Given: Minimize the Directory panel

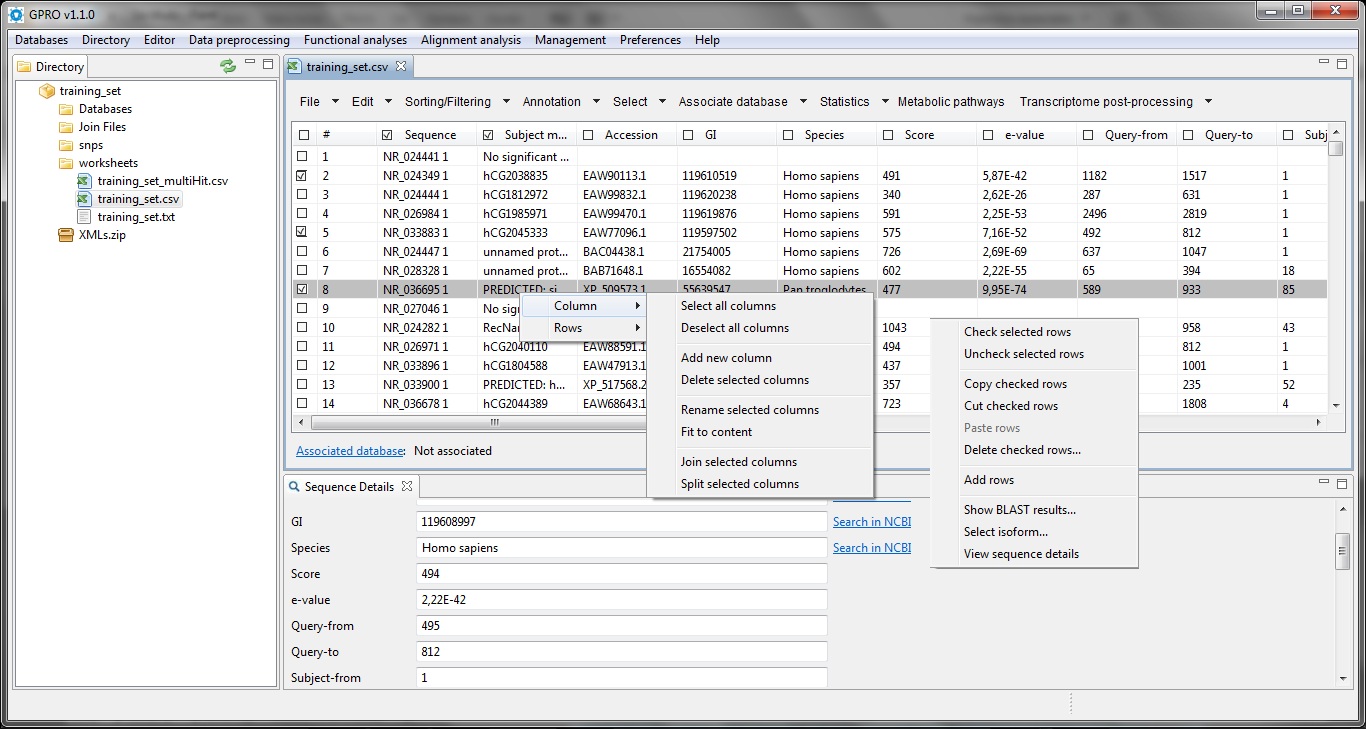Looking at the screenshot, I should [250, 65].
